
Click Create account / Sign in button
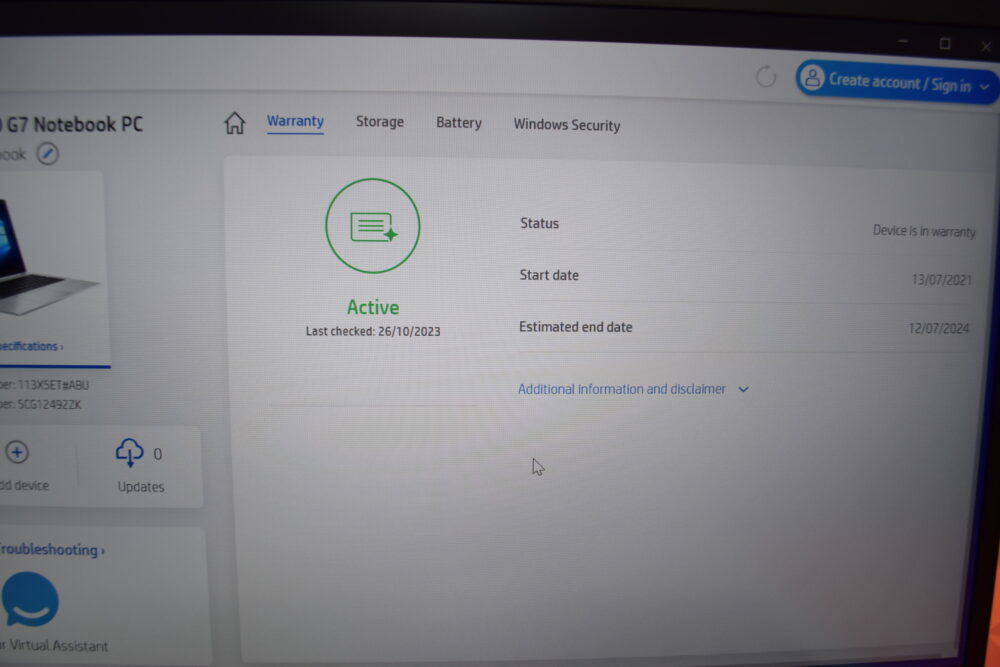[x=897, y=82]
